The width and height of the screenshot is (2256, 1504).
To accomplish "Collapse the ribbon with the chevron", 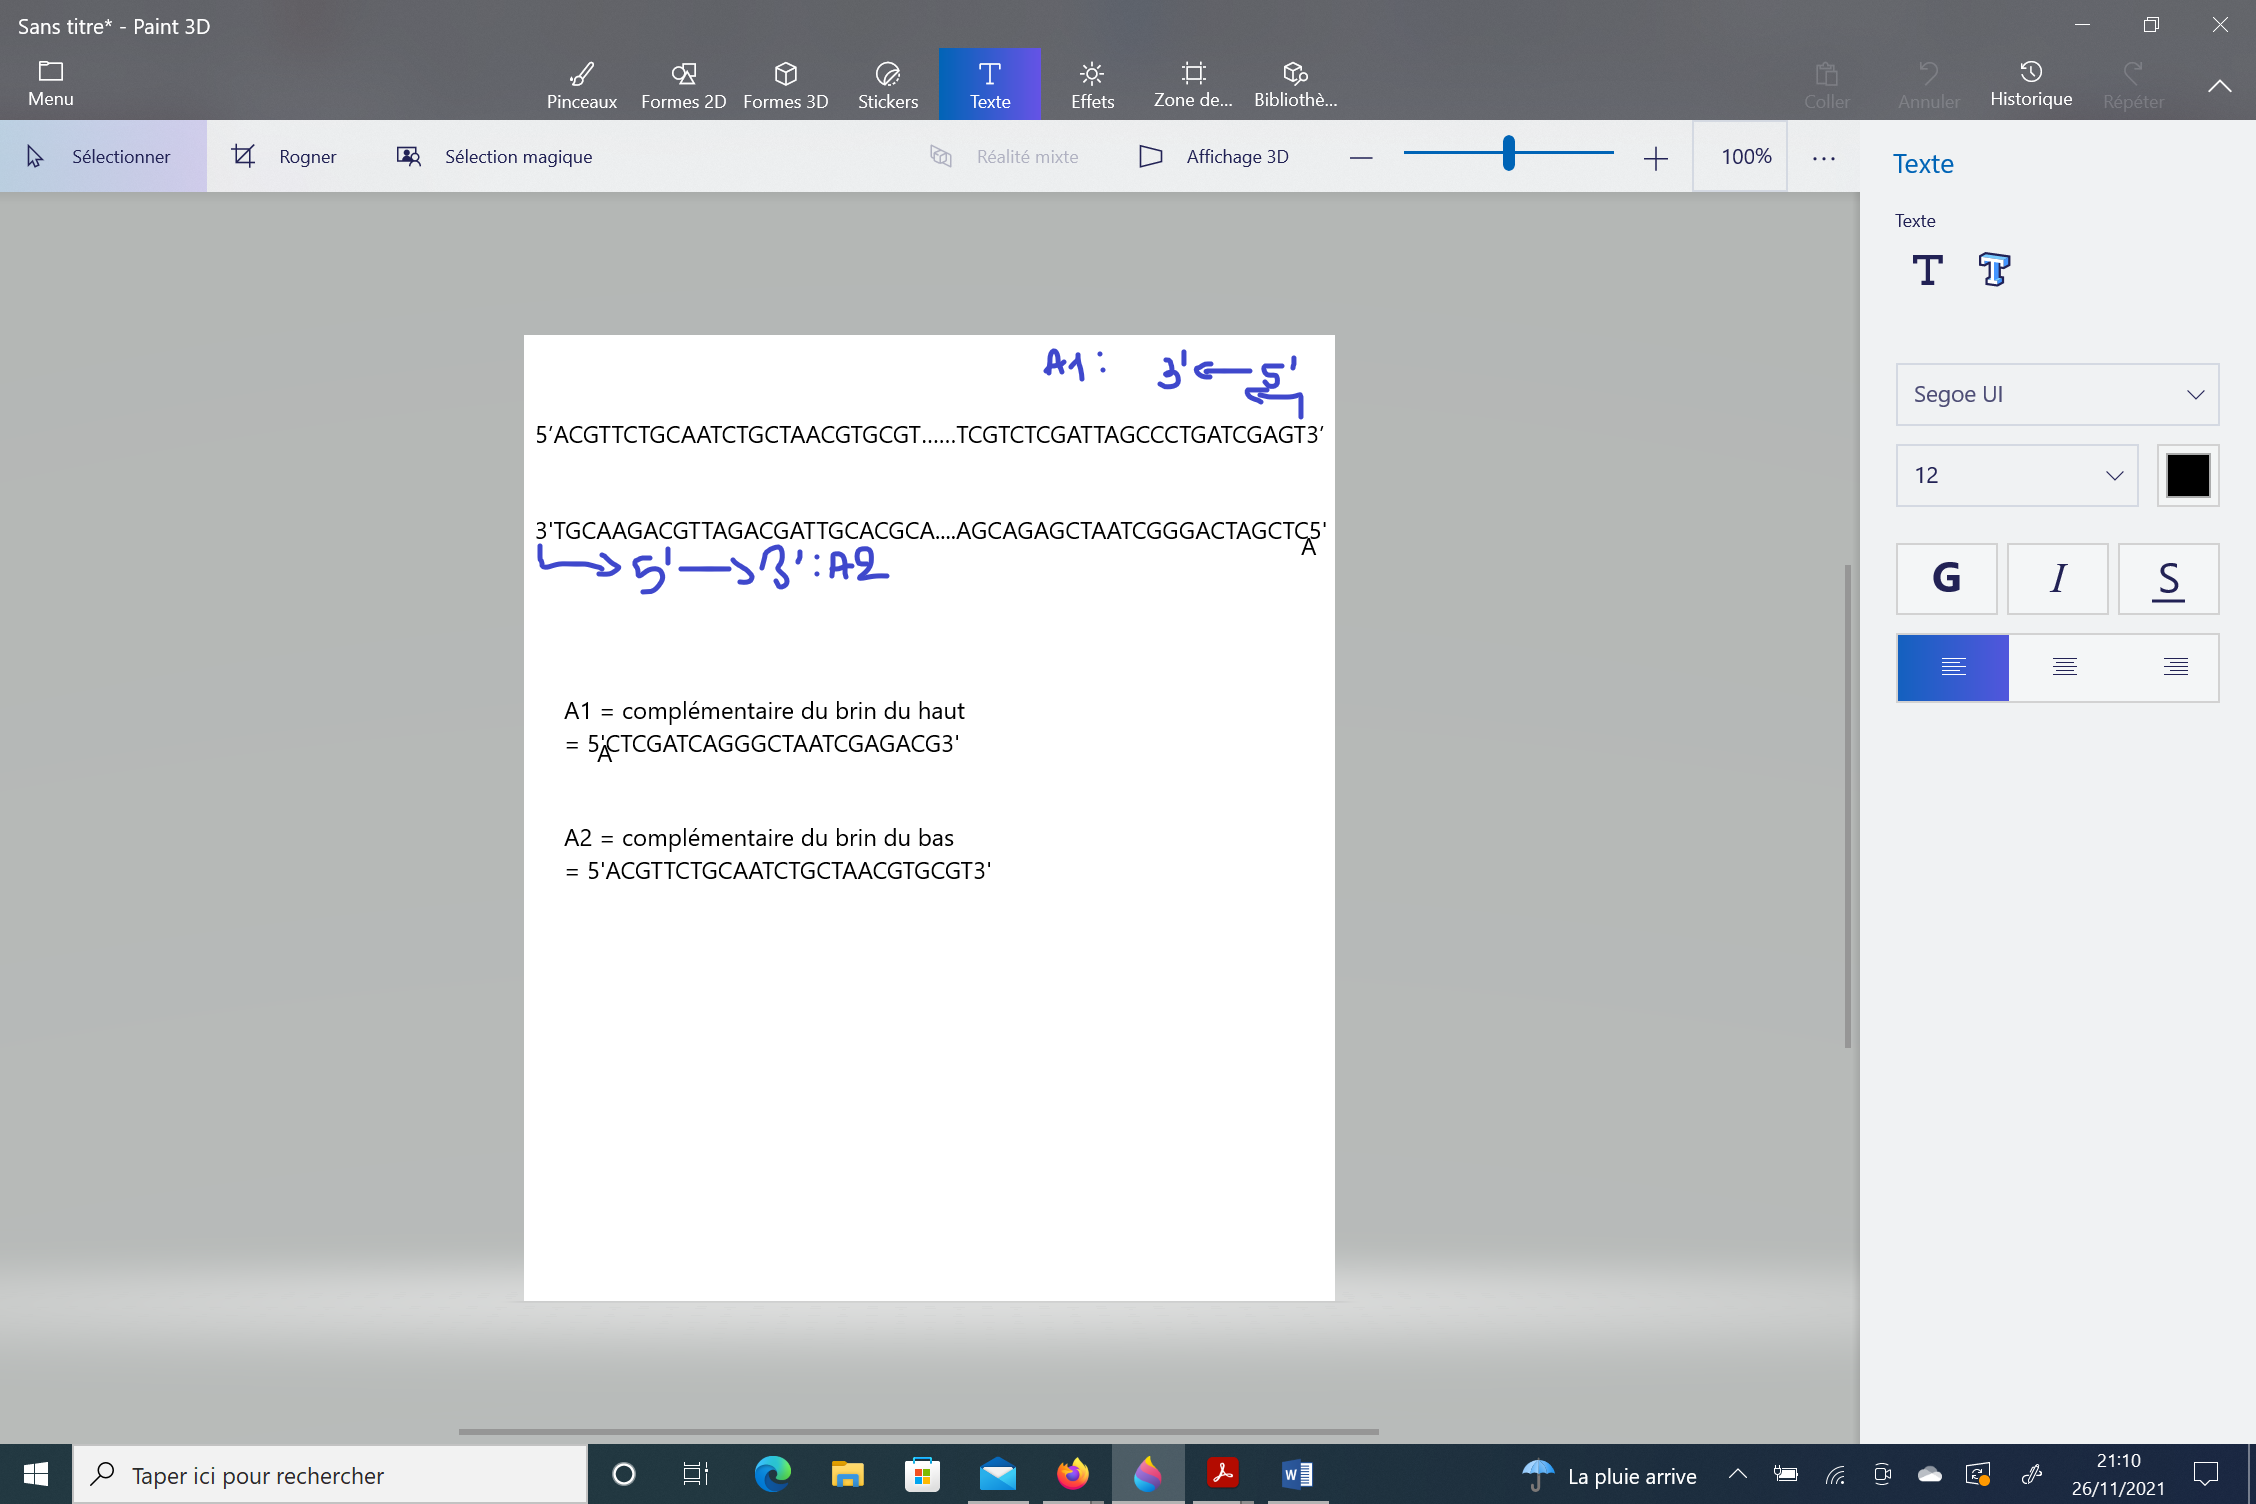I will tap(2219, 86).
